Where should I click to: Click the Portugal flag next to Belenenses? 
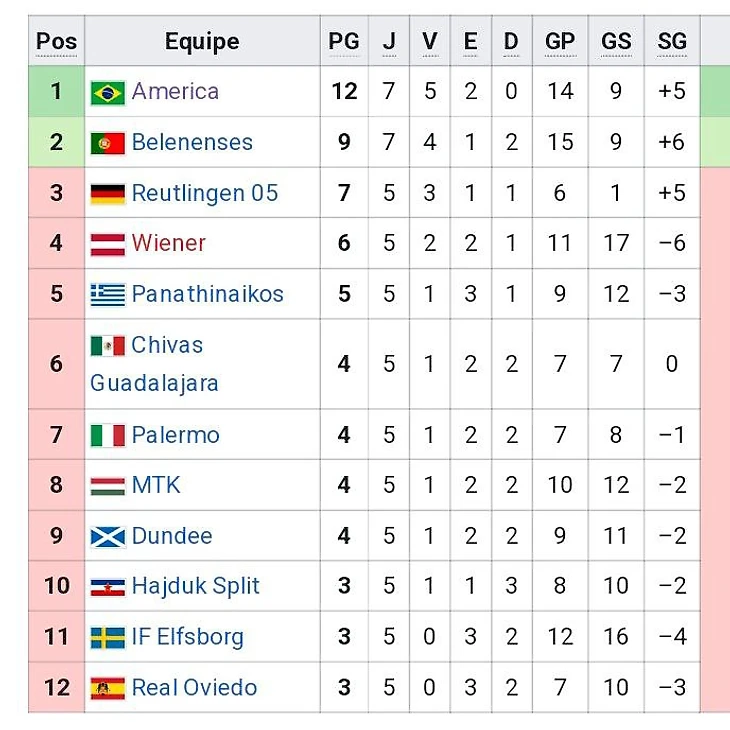(107, 143)
